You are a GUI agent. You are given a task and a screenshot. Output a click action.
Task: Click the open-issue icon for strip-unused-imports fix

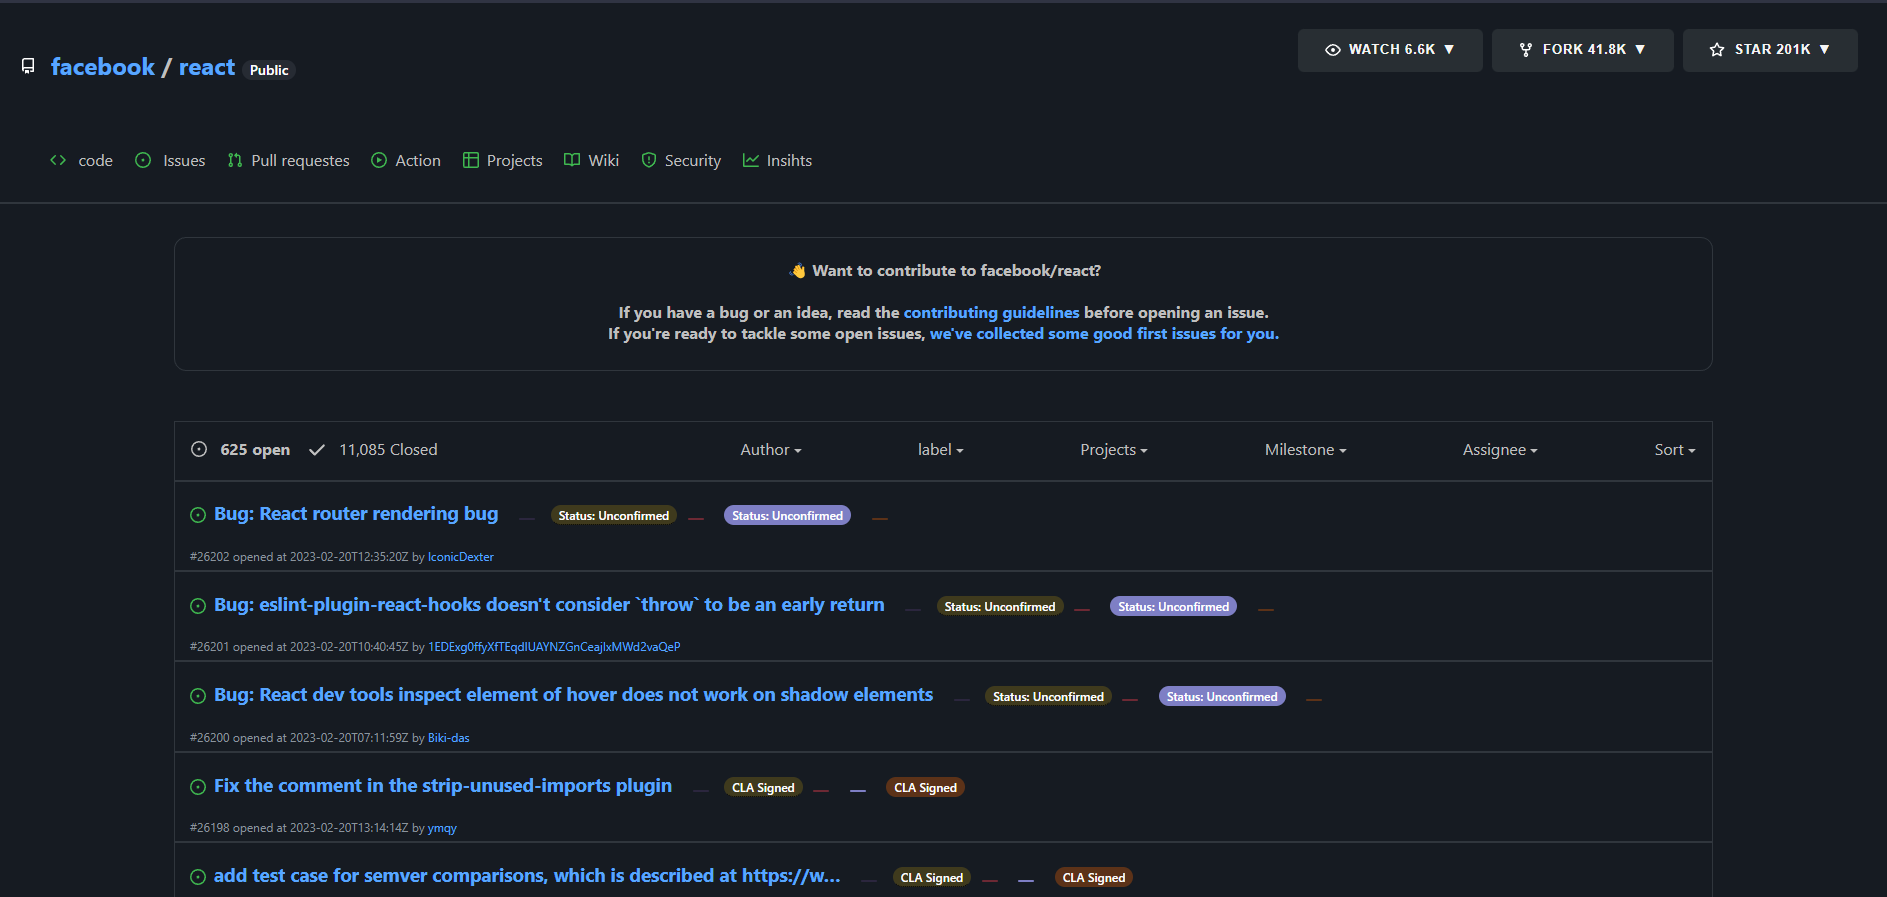198,787
